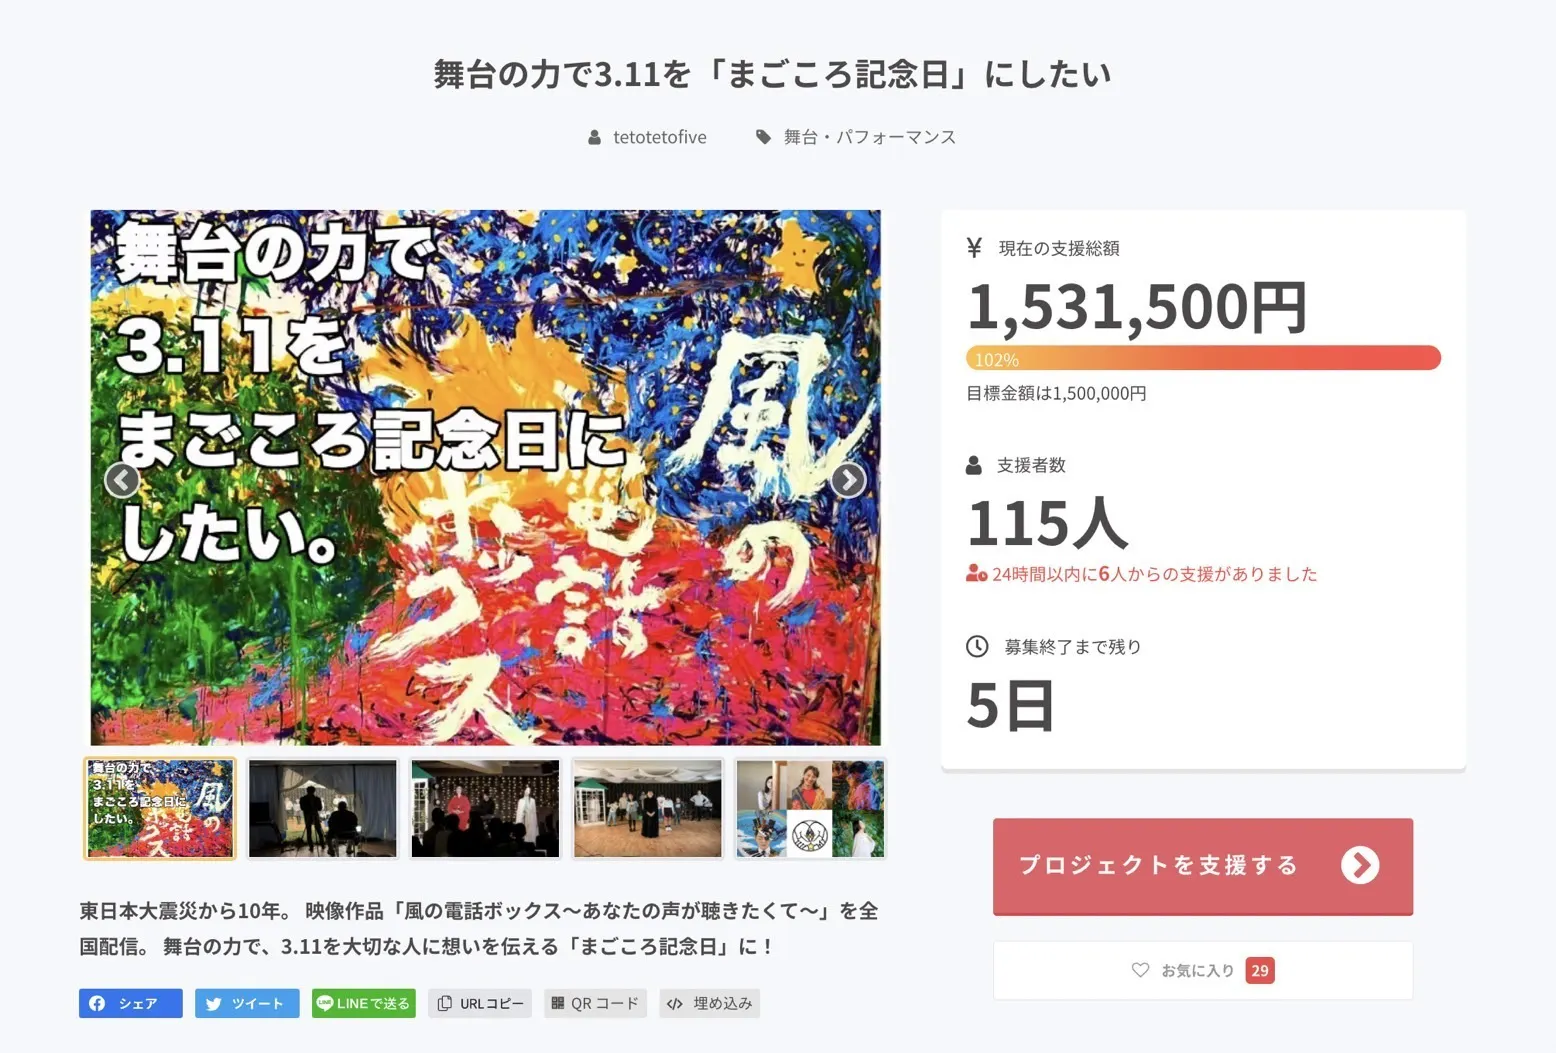Click the 102% funding progress bar
This screenshot has width=1556, height=1053.
pyautogui.click(x=1203, y=358)
